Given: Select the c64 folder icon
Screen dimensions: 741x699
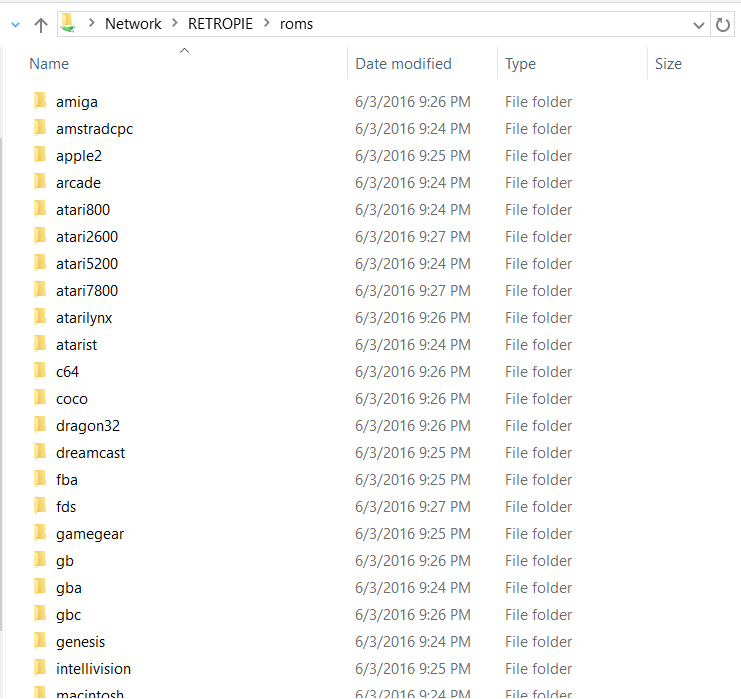Looking at the screenshot, I should (41, 371).
